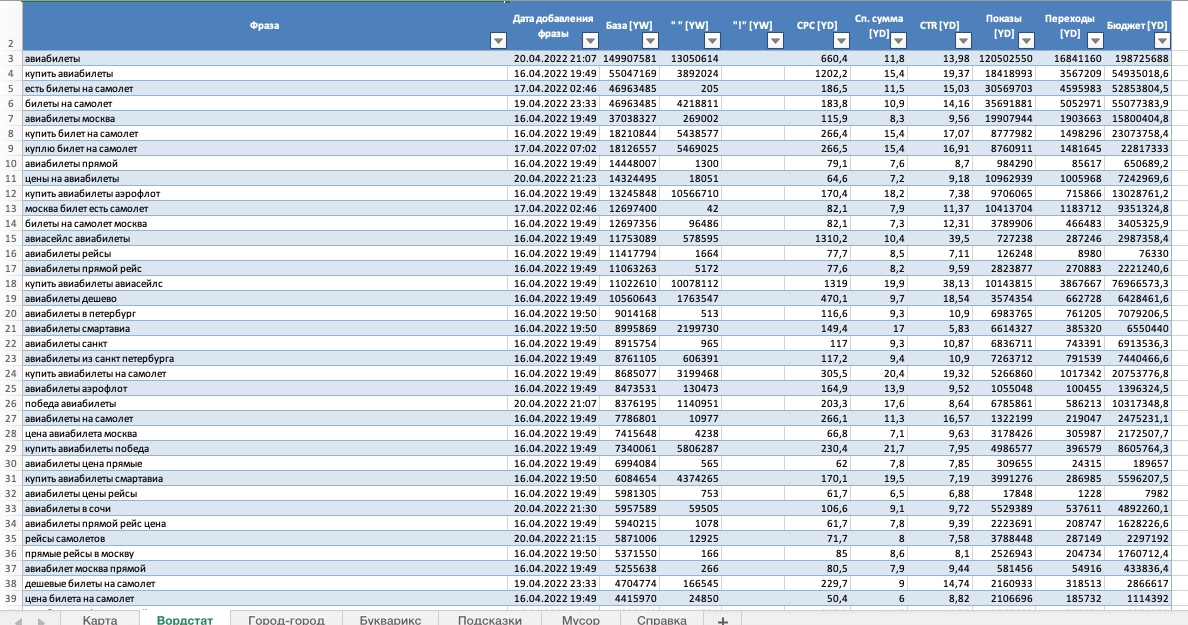The height and width of the screenshot is (625, 1188).
Task: Select row 20 header
Action: (x=11, y=314)
